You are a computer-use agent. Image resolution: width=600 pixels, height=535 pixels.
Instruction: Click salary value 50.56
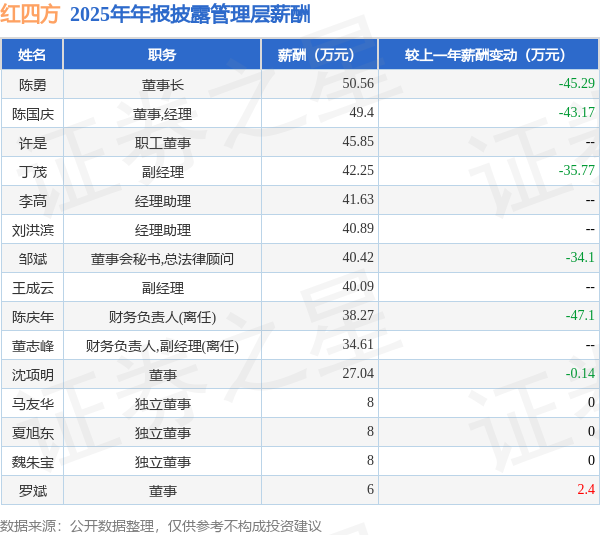[358, 83]
